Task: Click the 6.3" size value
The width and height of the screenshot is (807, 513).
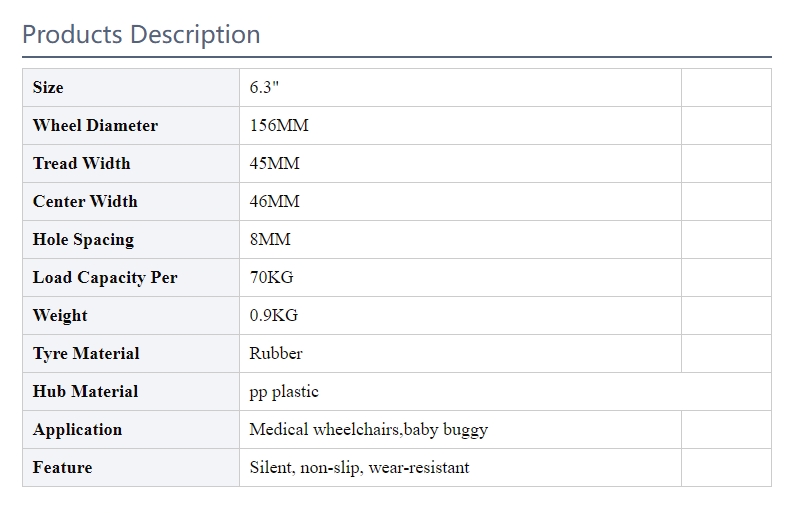Action: 264,87
